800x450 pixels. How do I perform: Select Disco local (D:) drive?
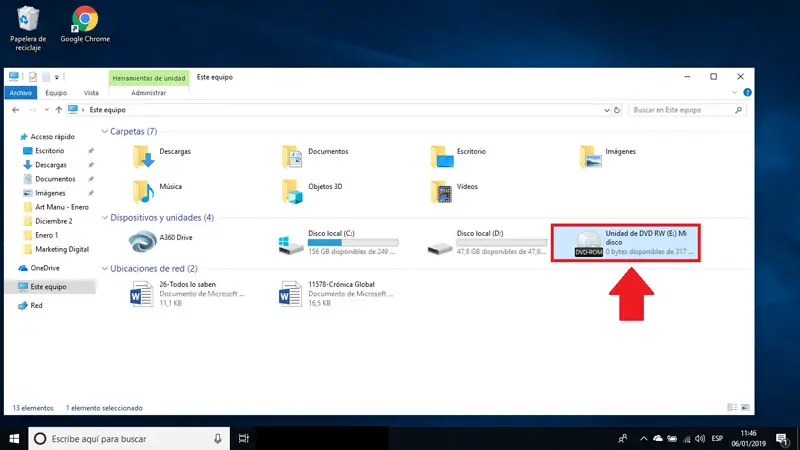[486, 242]
